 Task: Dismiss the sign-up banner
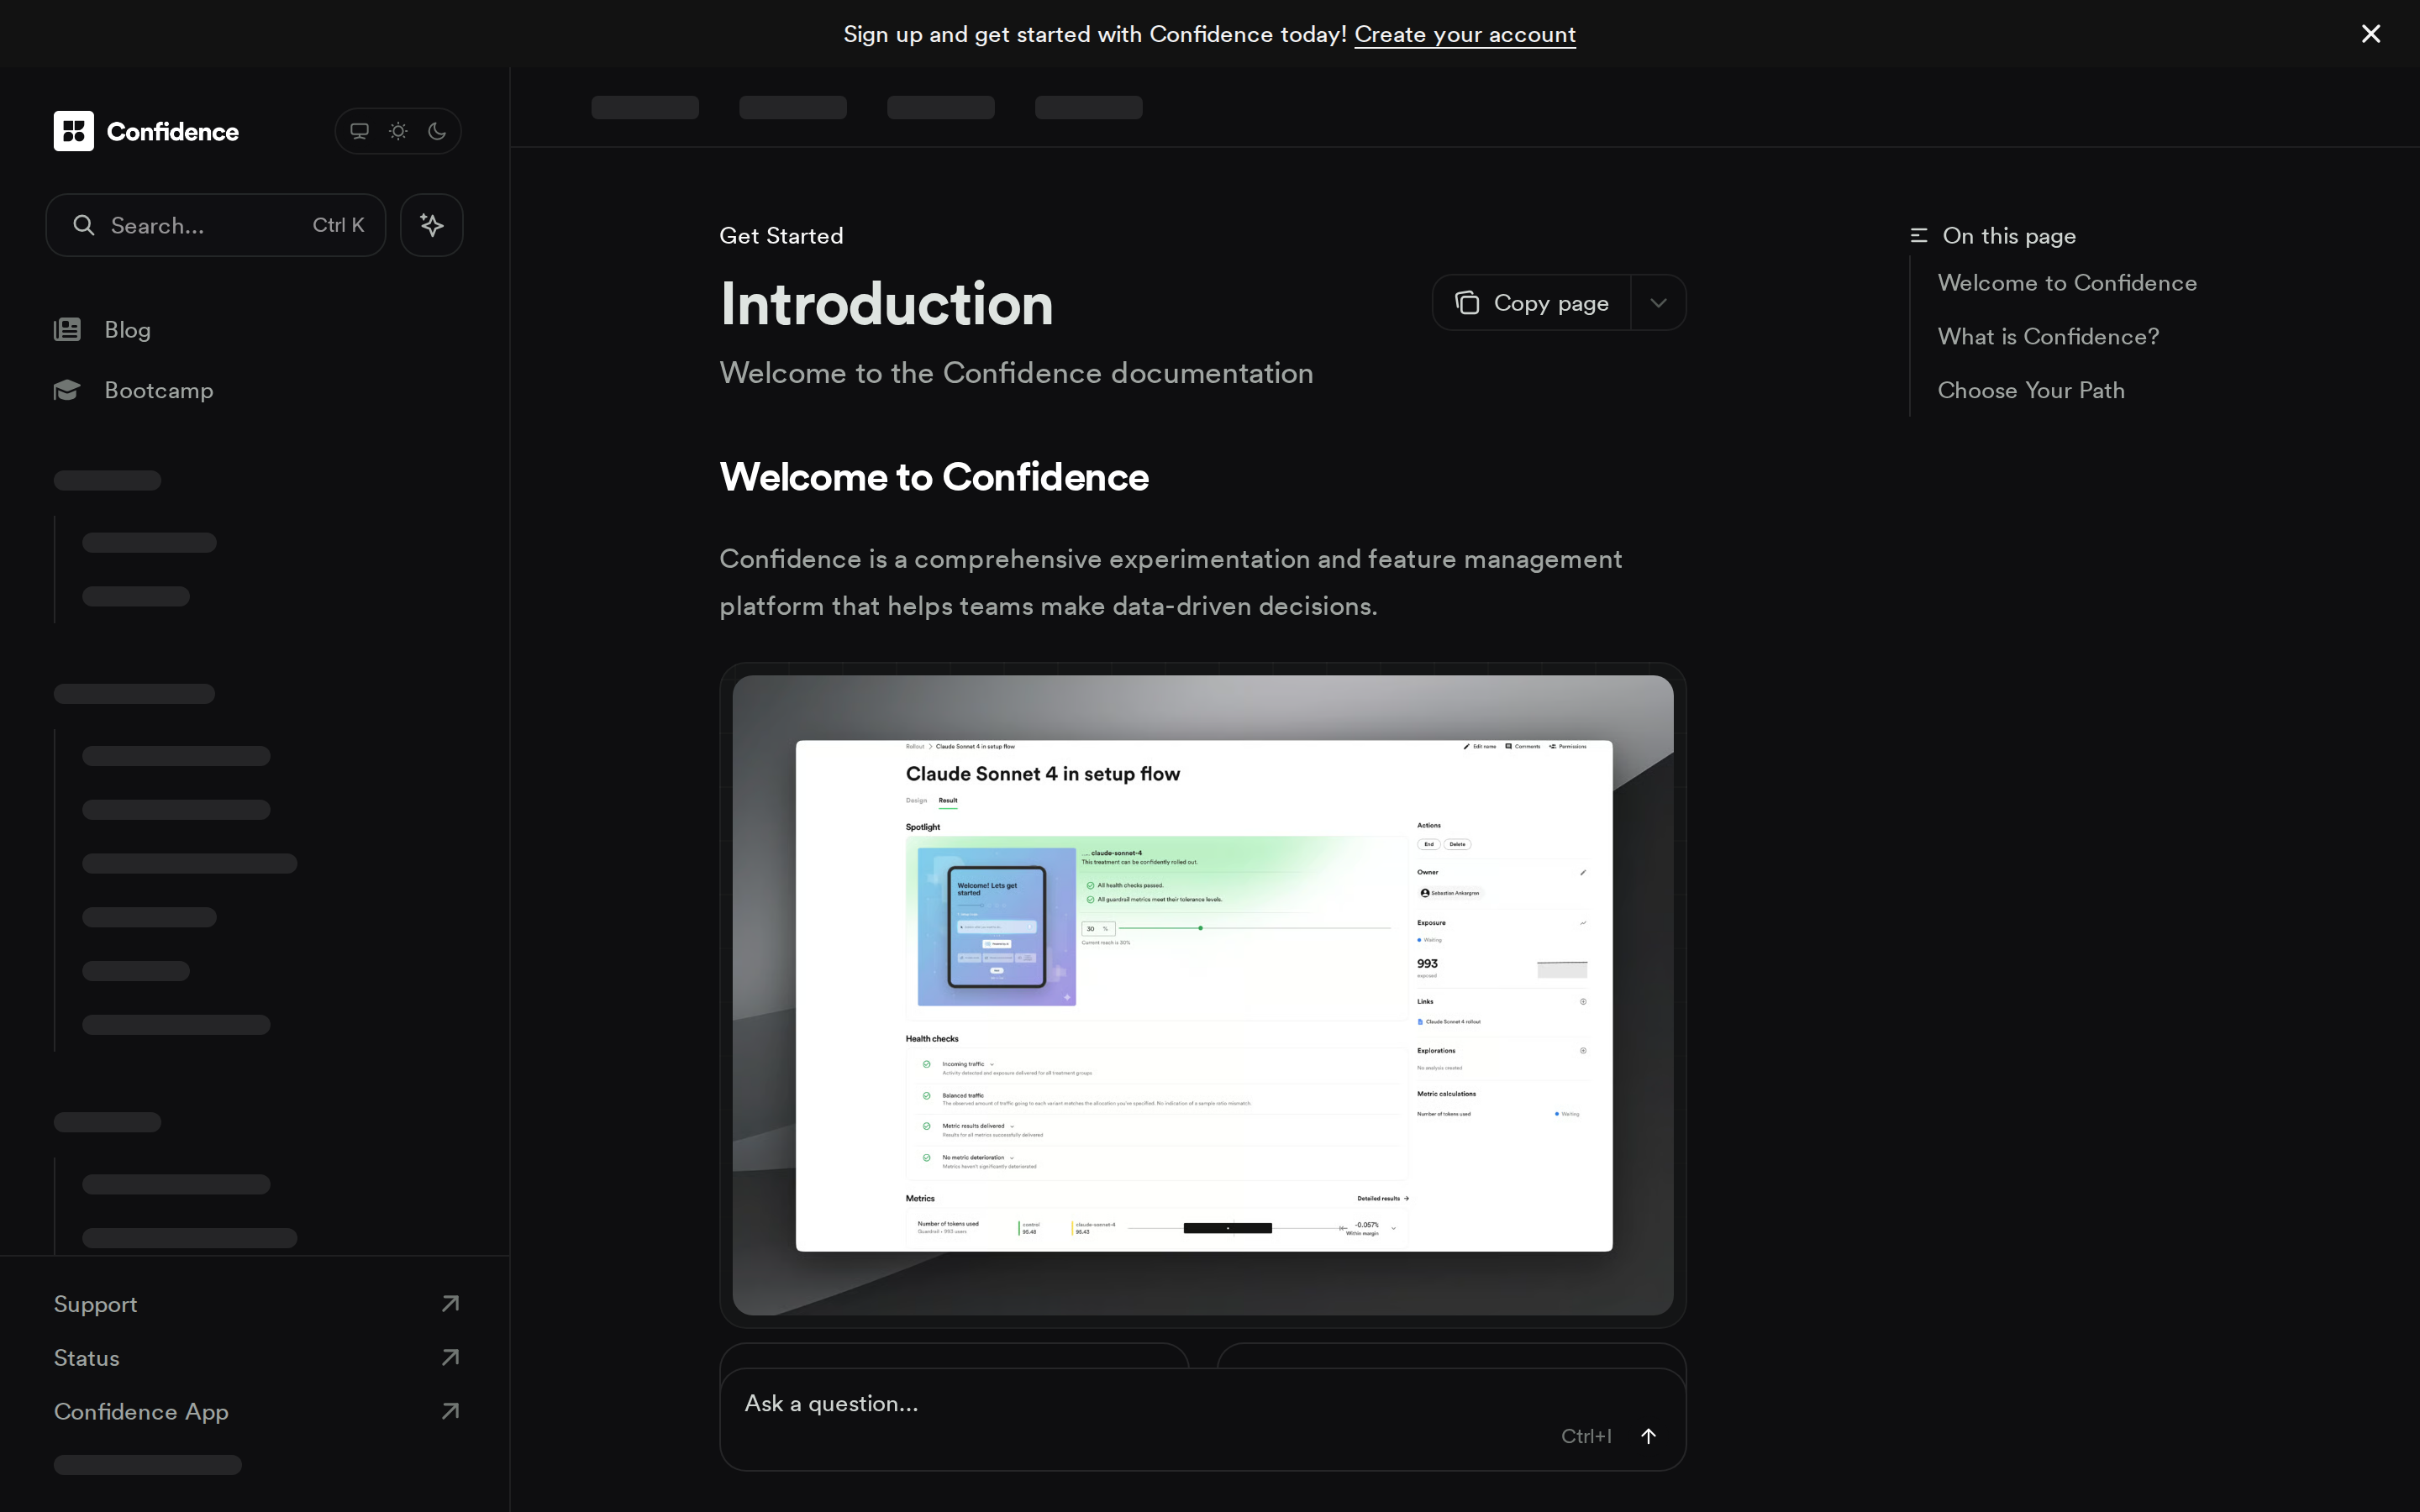click(2371, 34)
